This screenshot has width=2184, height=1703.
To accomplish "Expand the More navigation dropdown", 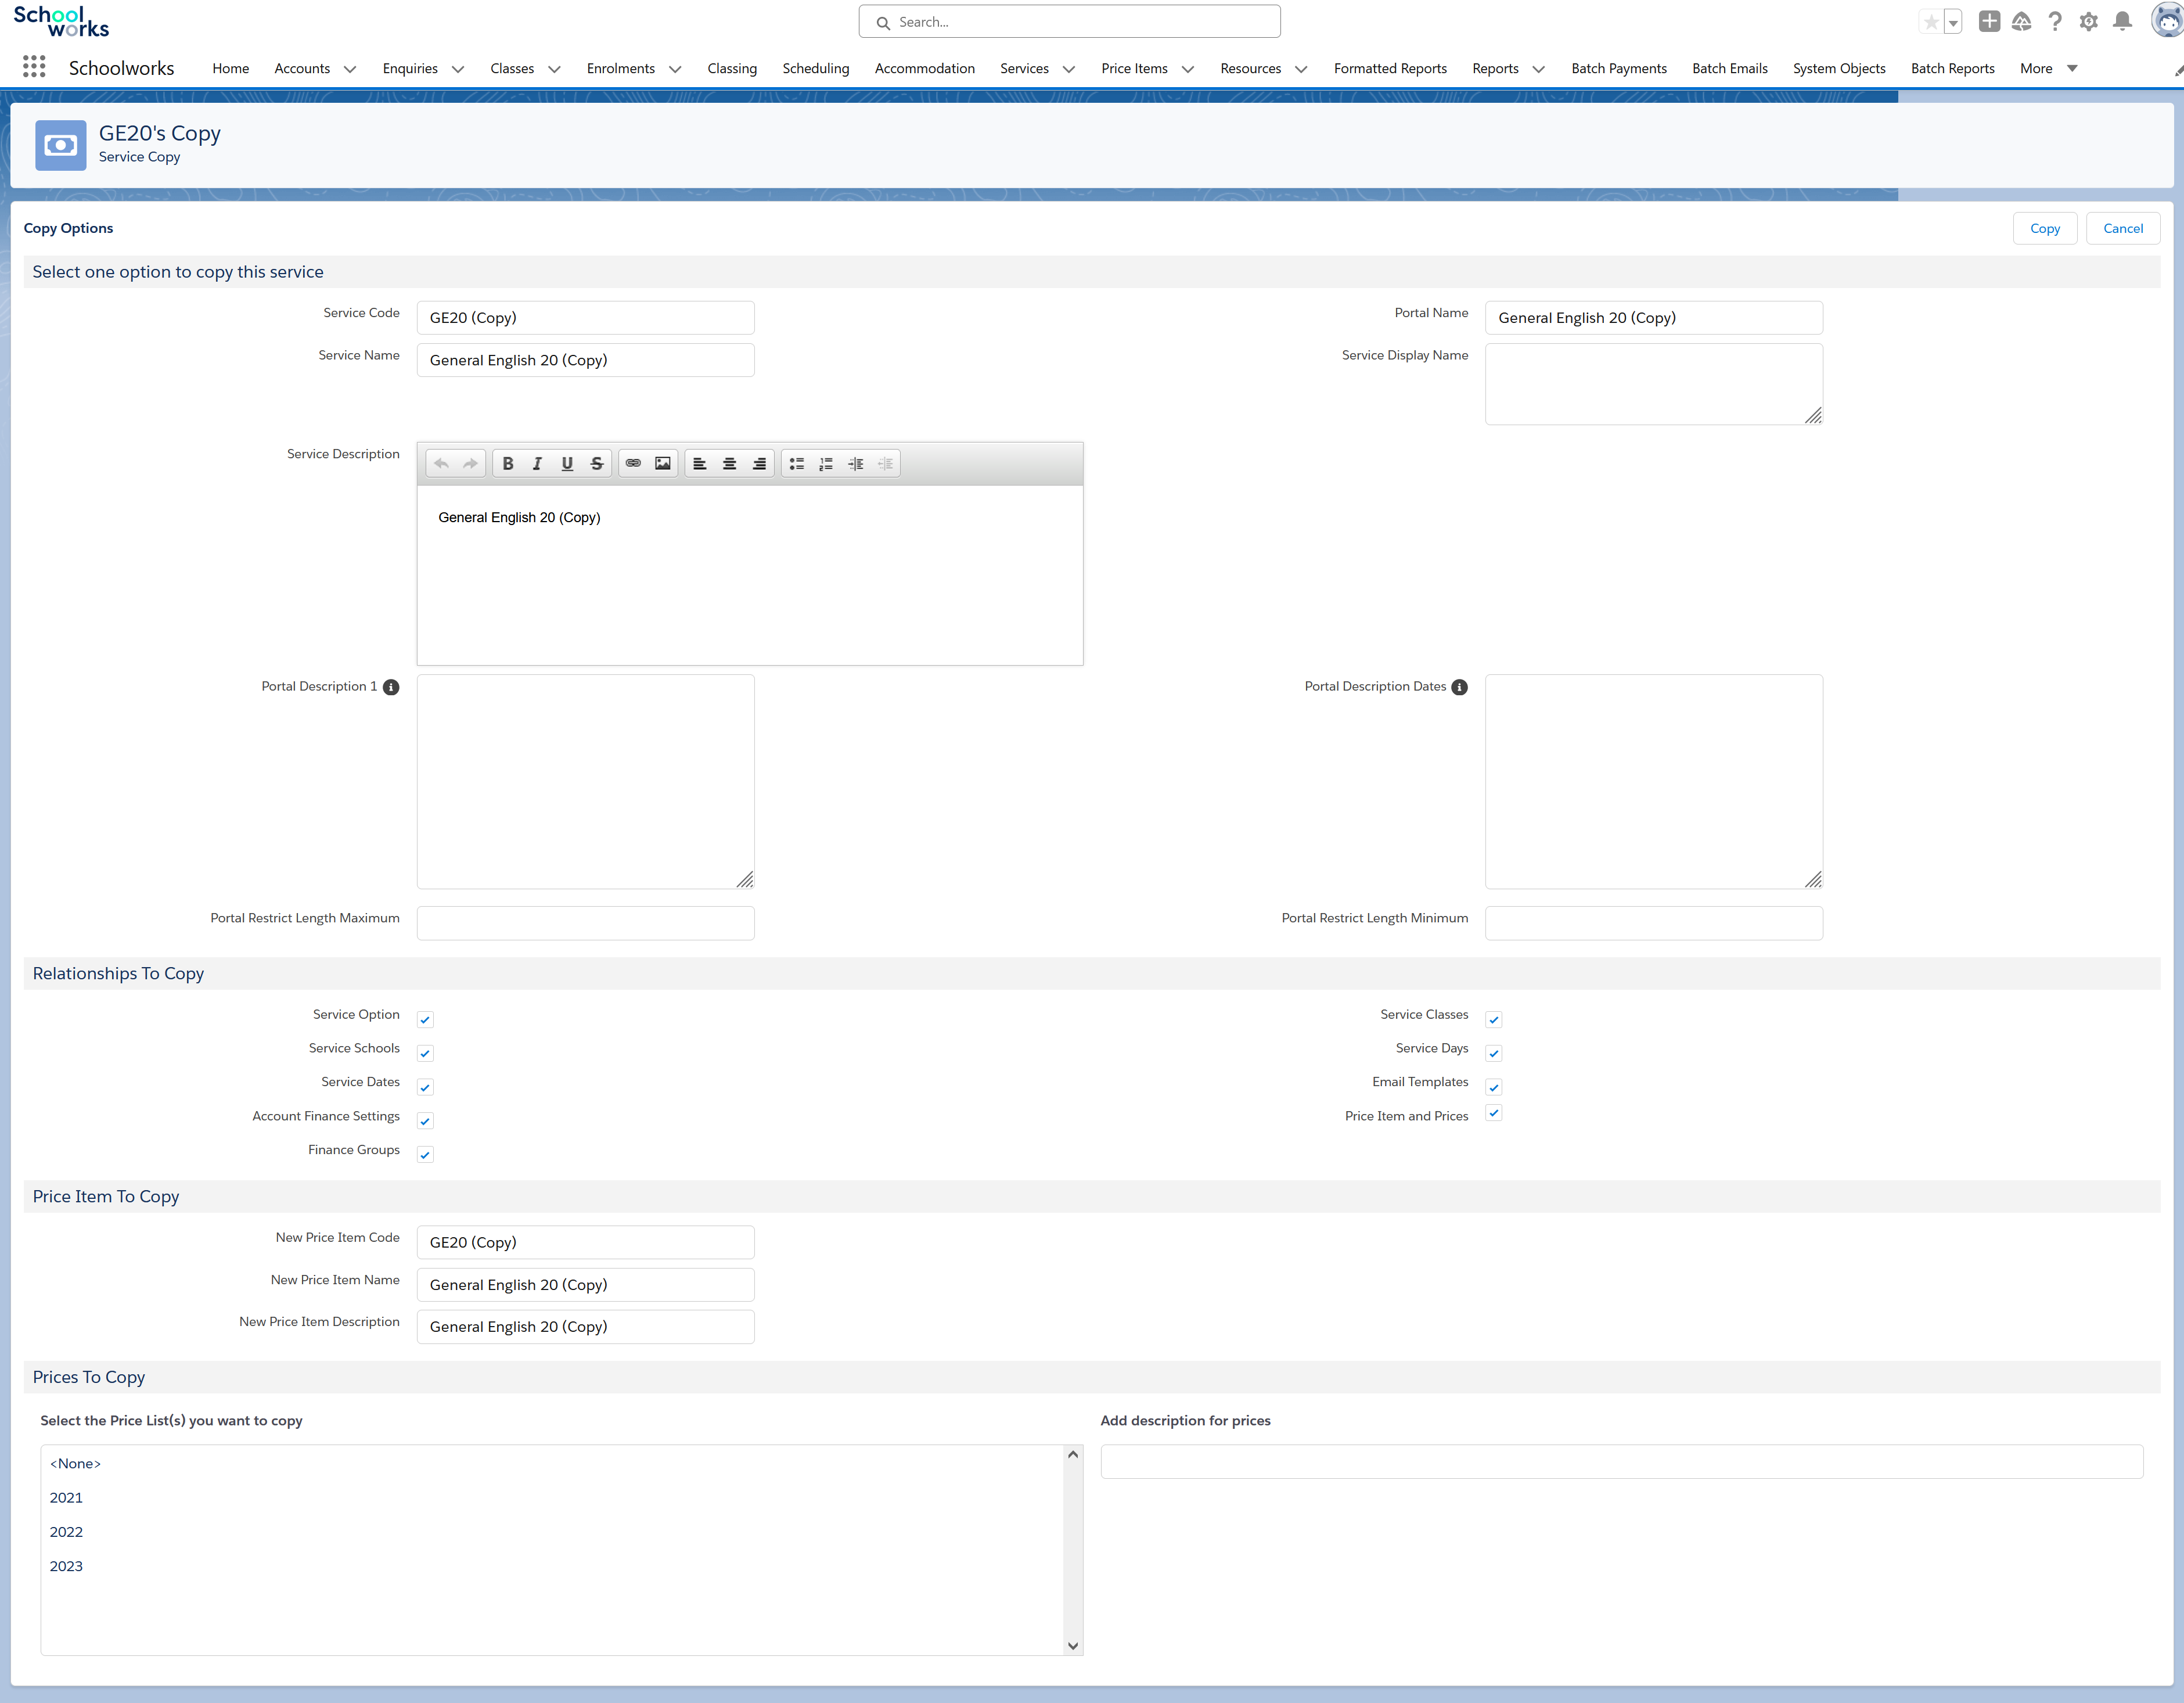I will tap(2072, 68).
